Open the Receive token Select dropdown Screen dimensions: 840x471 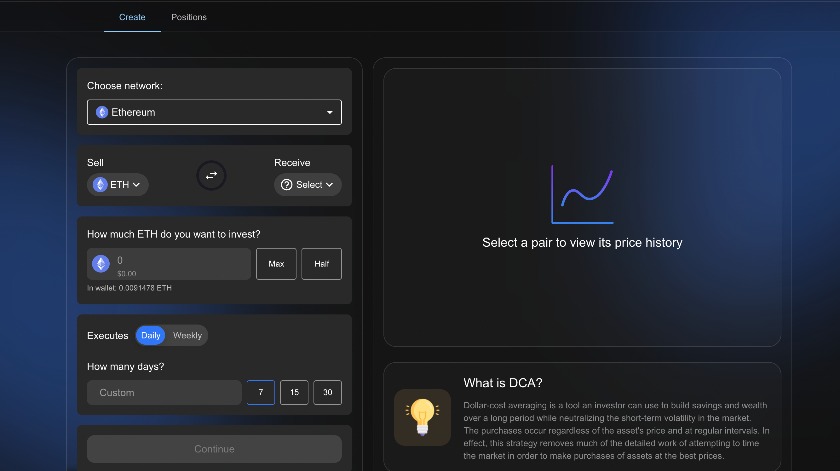(x=308, y=184)
